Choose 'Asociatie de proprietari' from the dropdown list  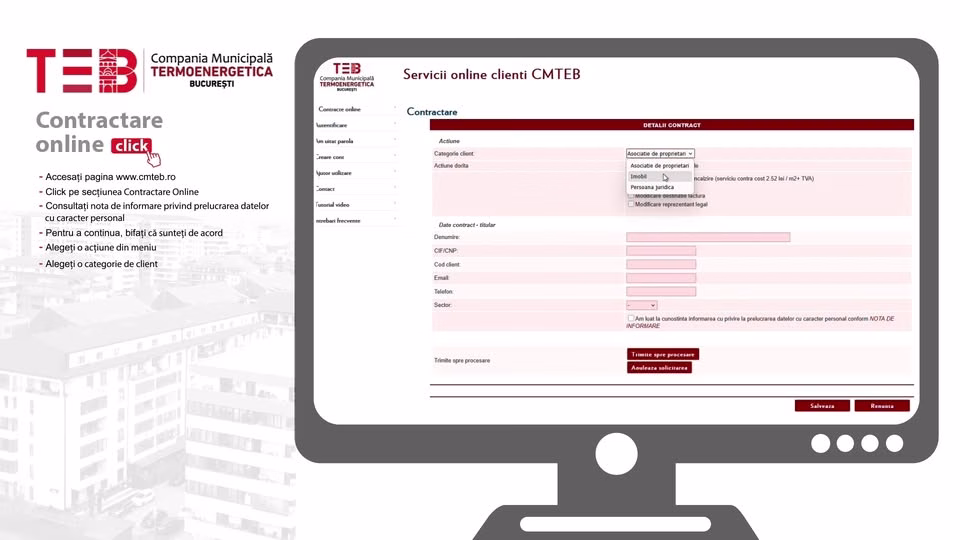point(659,166)
